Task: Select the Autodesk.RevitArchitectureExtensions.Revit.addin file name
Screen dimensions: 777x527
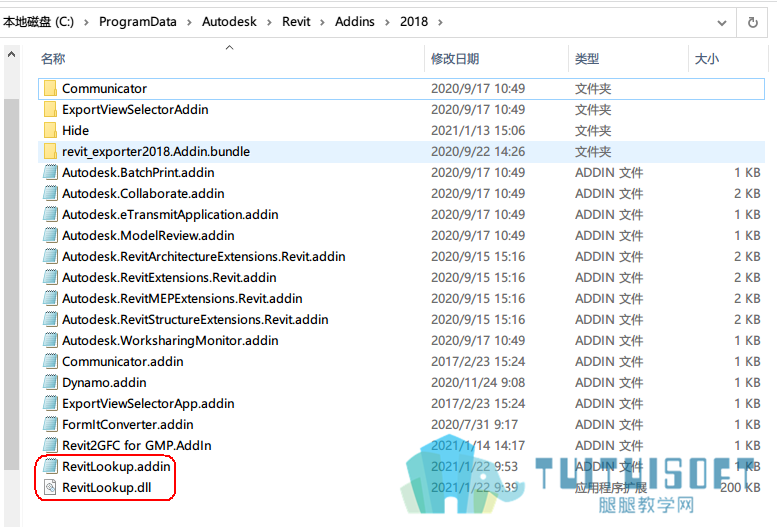Action: [204, 256]
